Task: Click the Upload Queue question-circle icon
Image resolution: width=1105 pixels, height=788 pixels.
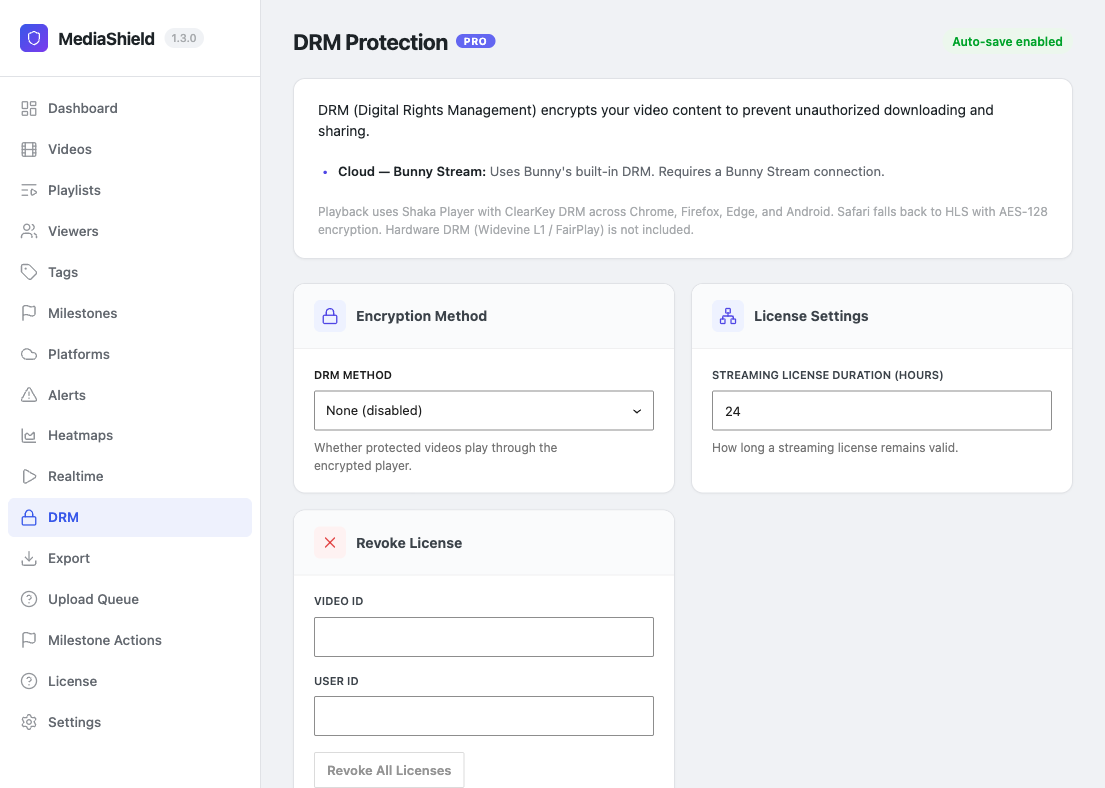Action: (29, 599)
